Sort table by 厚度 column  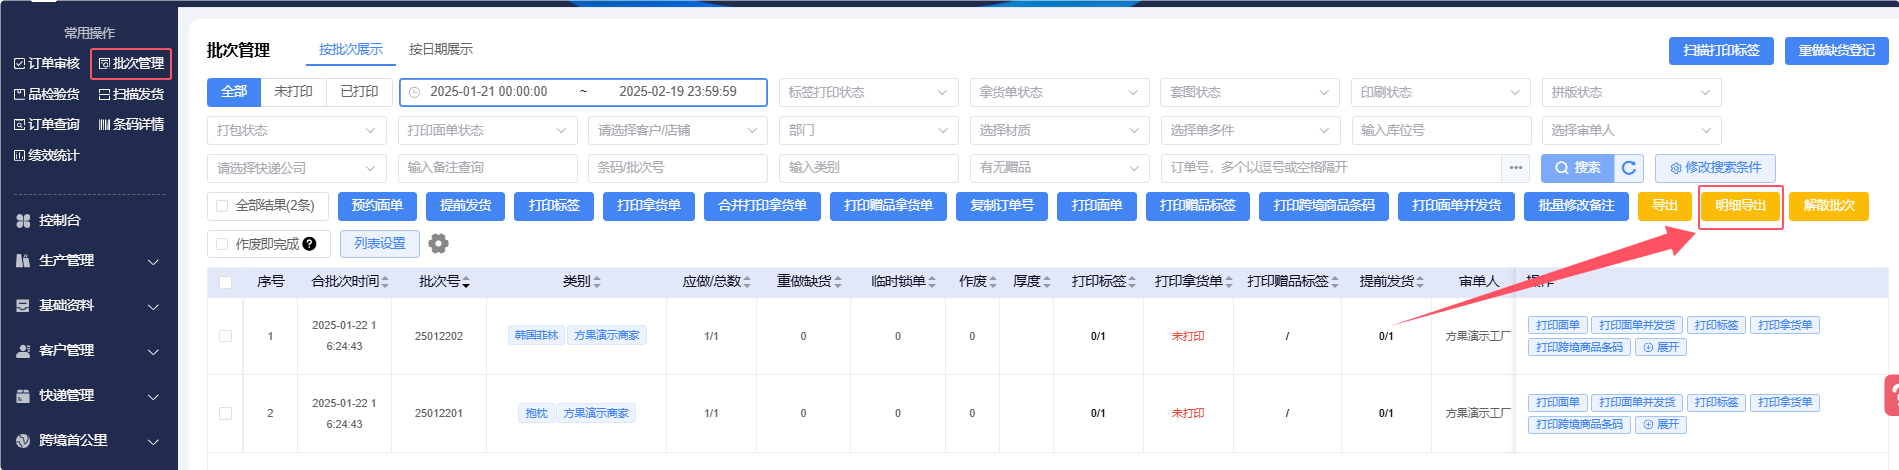[1047, 282]
